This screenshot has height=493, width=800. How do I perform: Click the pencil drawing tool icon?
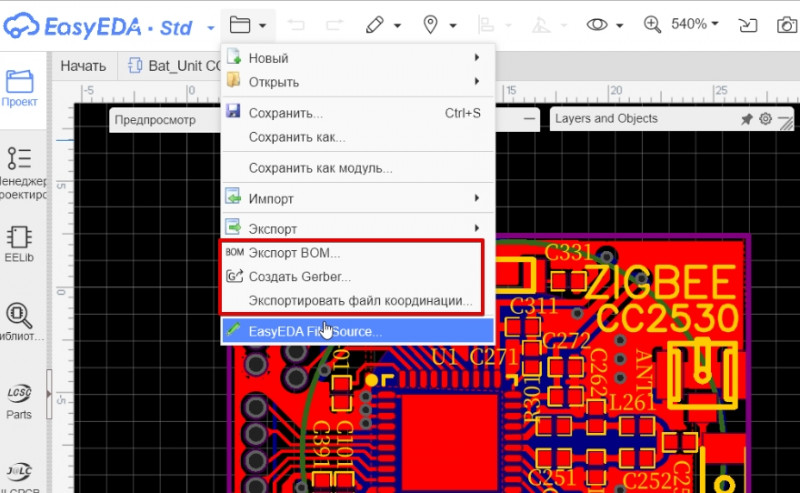(x=375, y=24)
